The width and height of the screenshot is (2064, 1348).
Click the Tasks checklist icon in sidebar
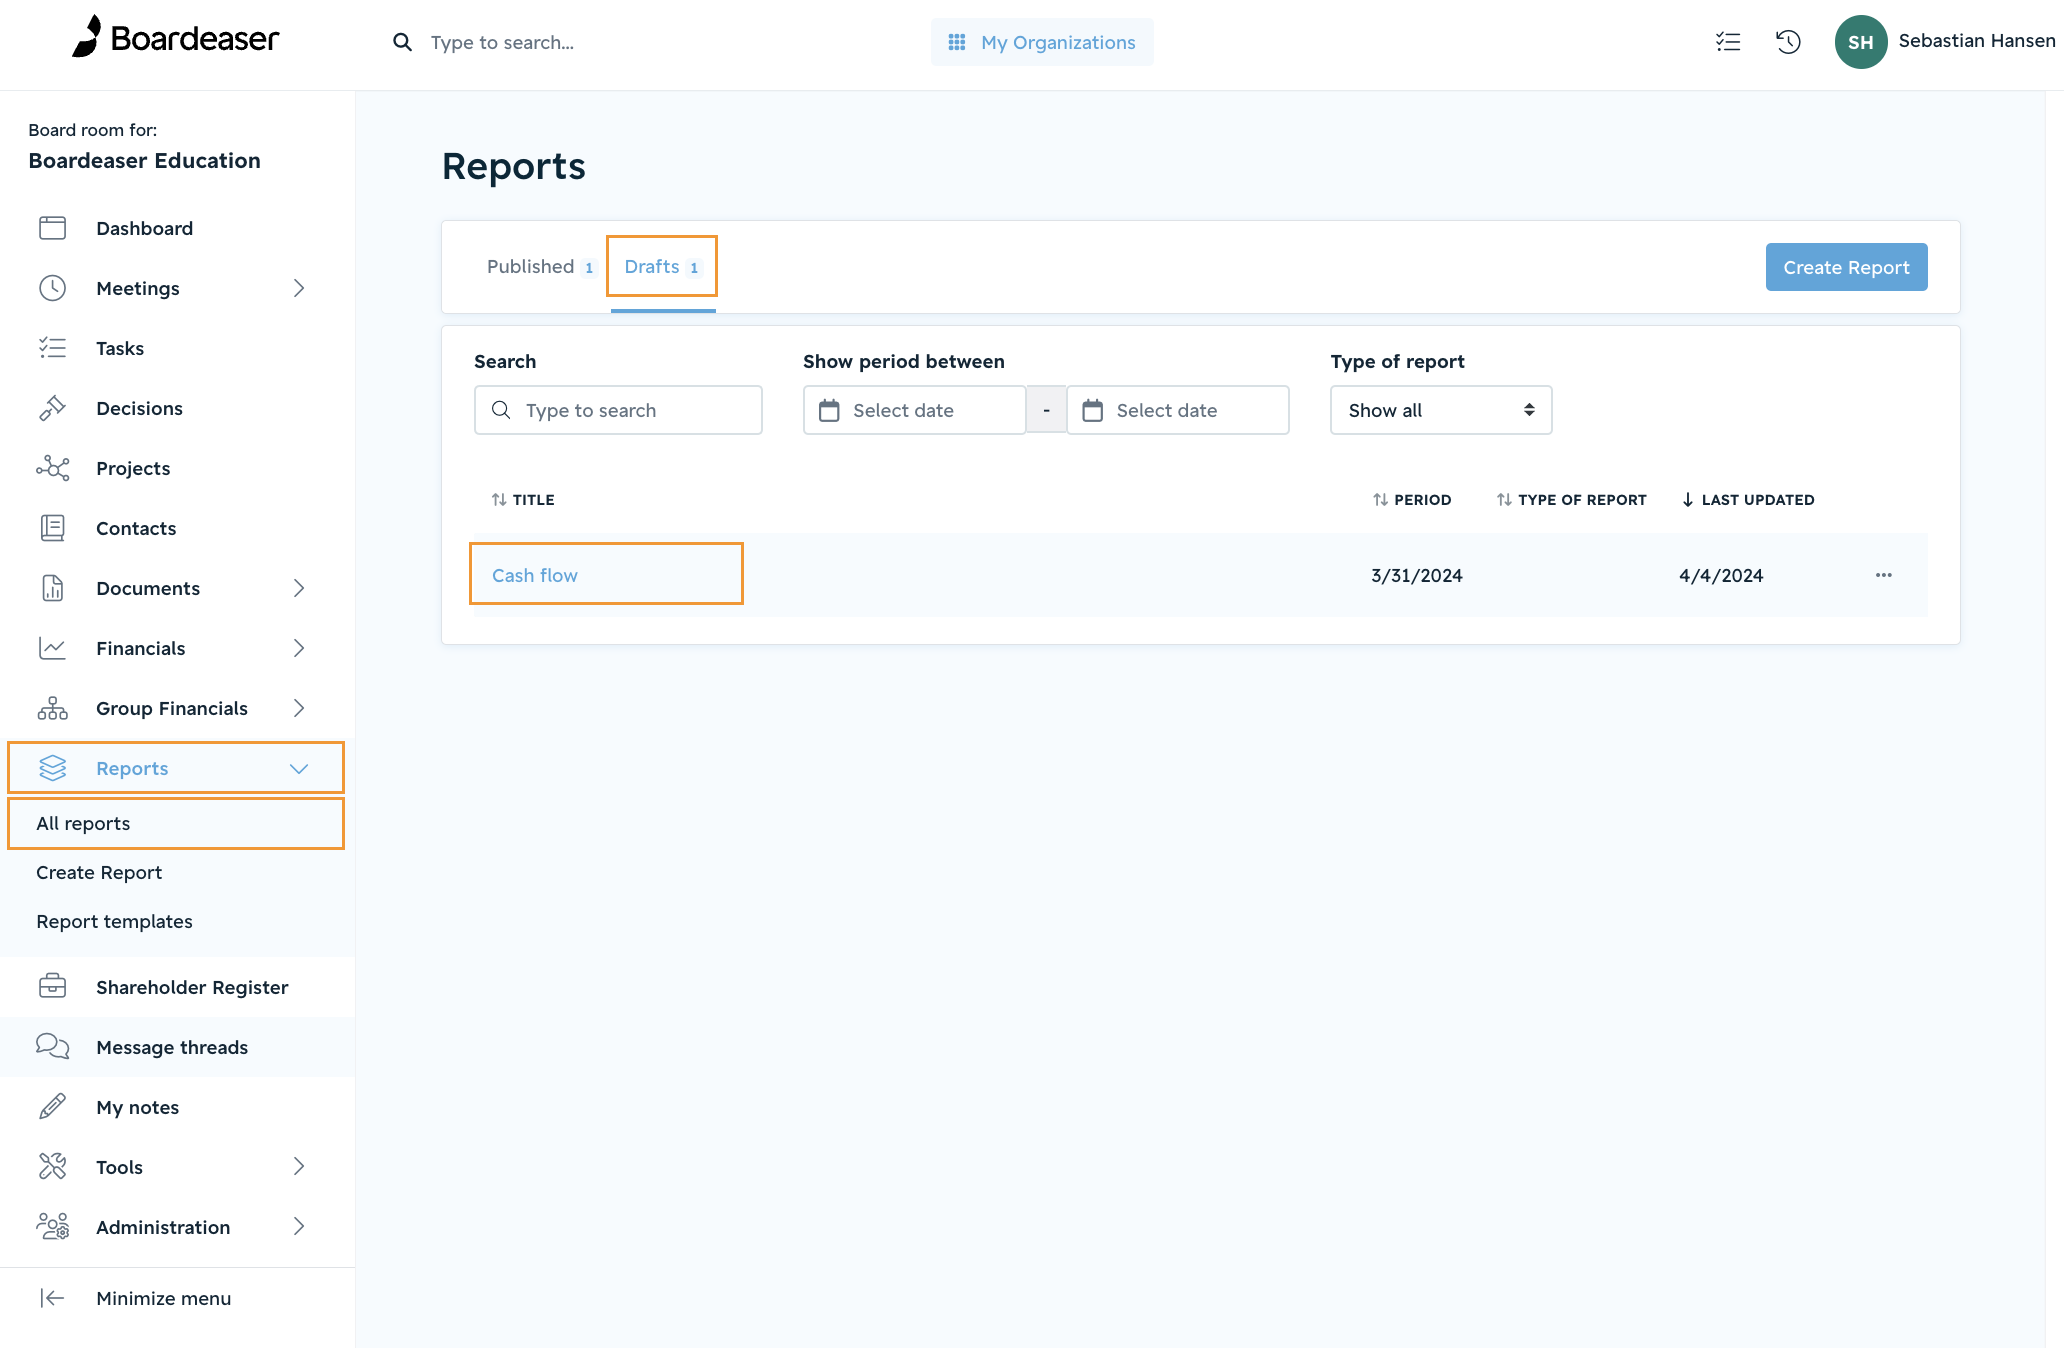(x=52, y=348)
